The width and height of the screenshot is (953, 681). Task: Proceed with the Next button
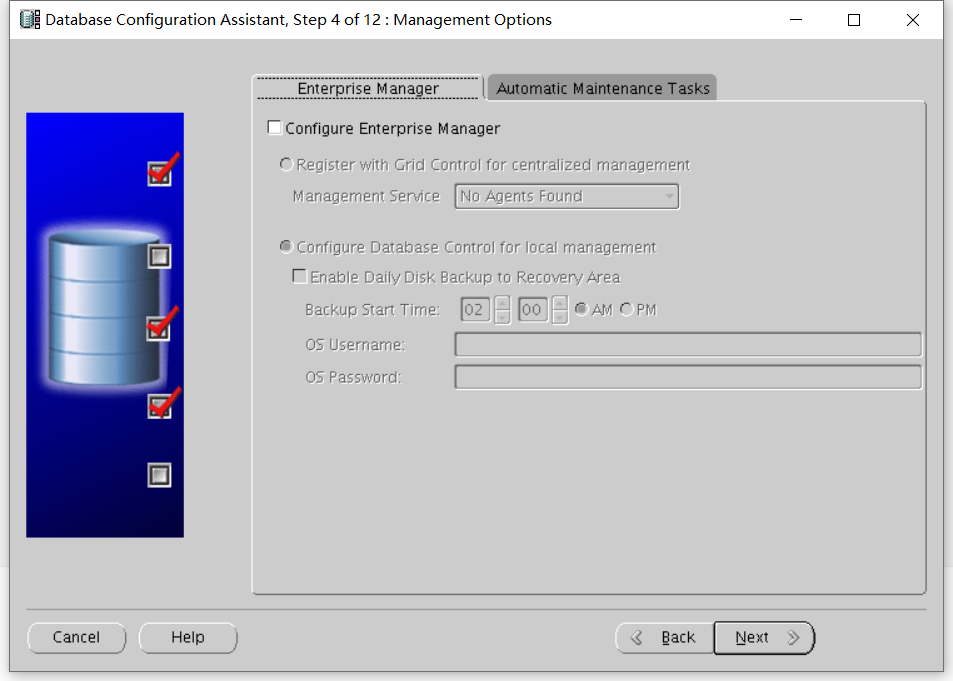coord(764,637)
